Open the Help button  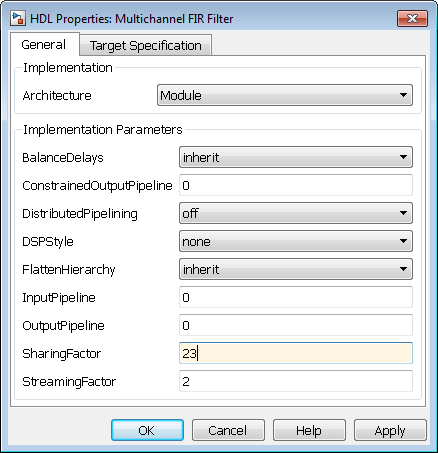pos(309,430)
